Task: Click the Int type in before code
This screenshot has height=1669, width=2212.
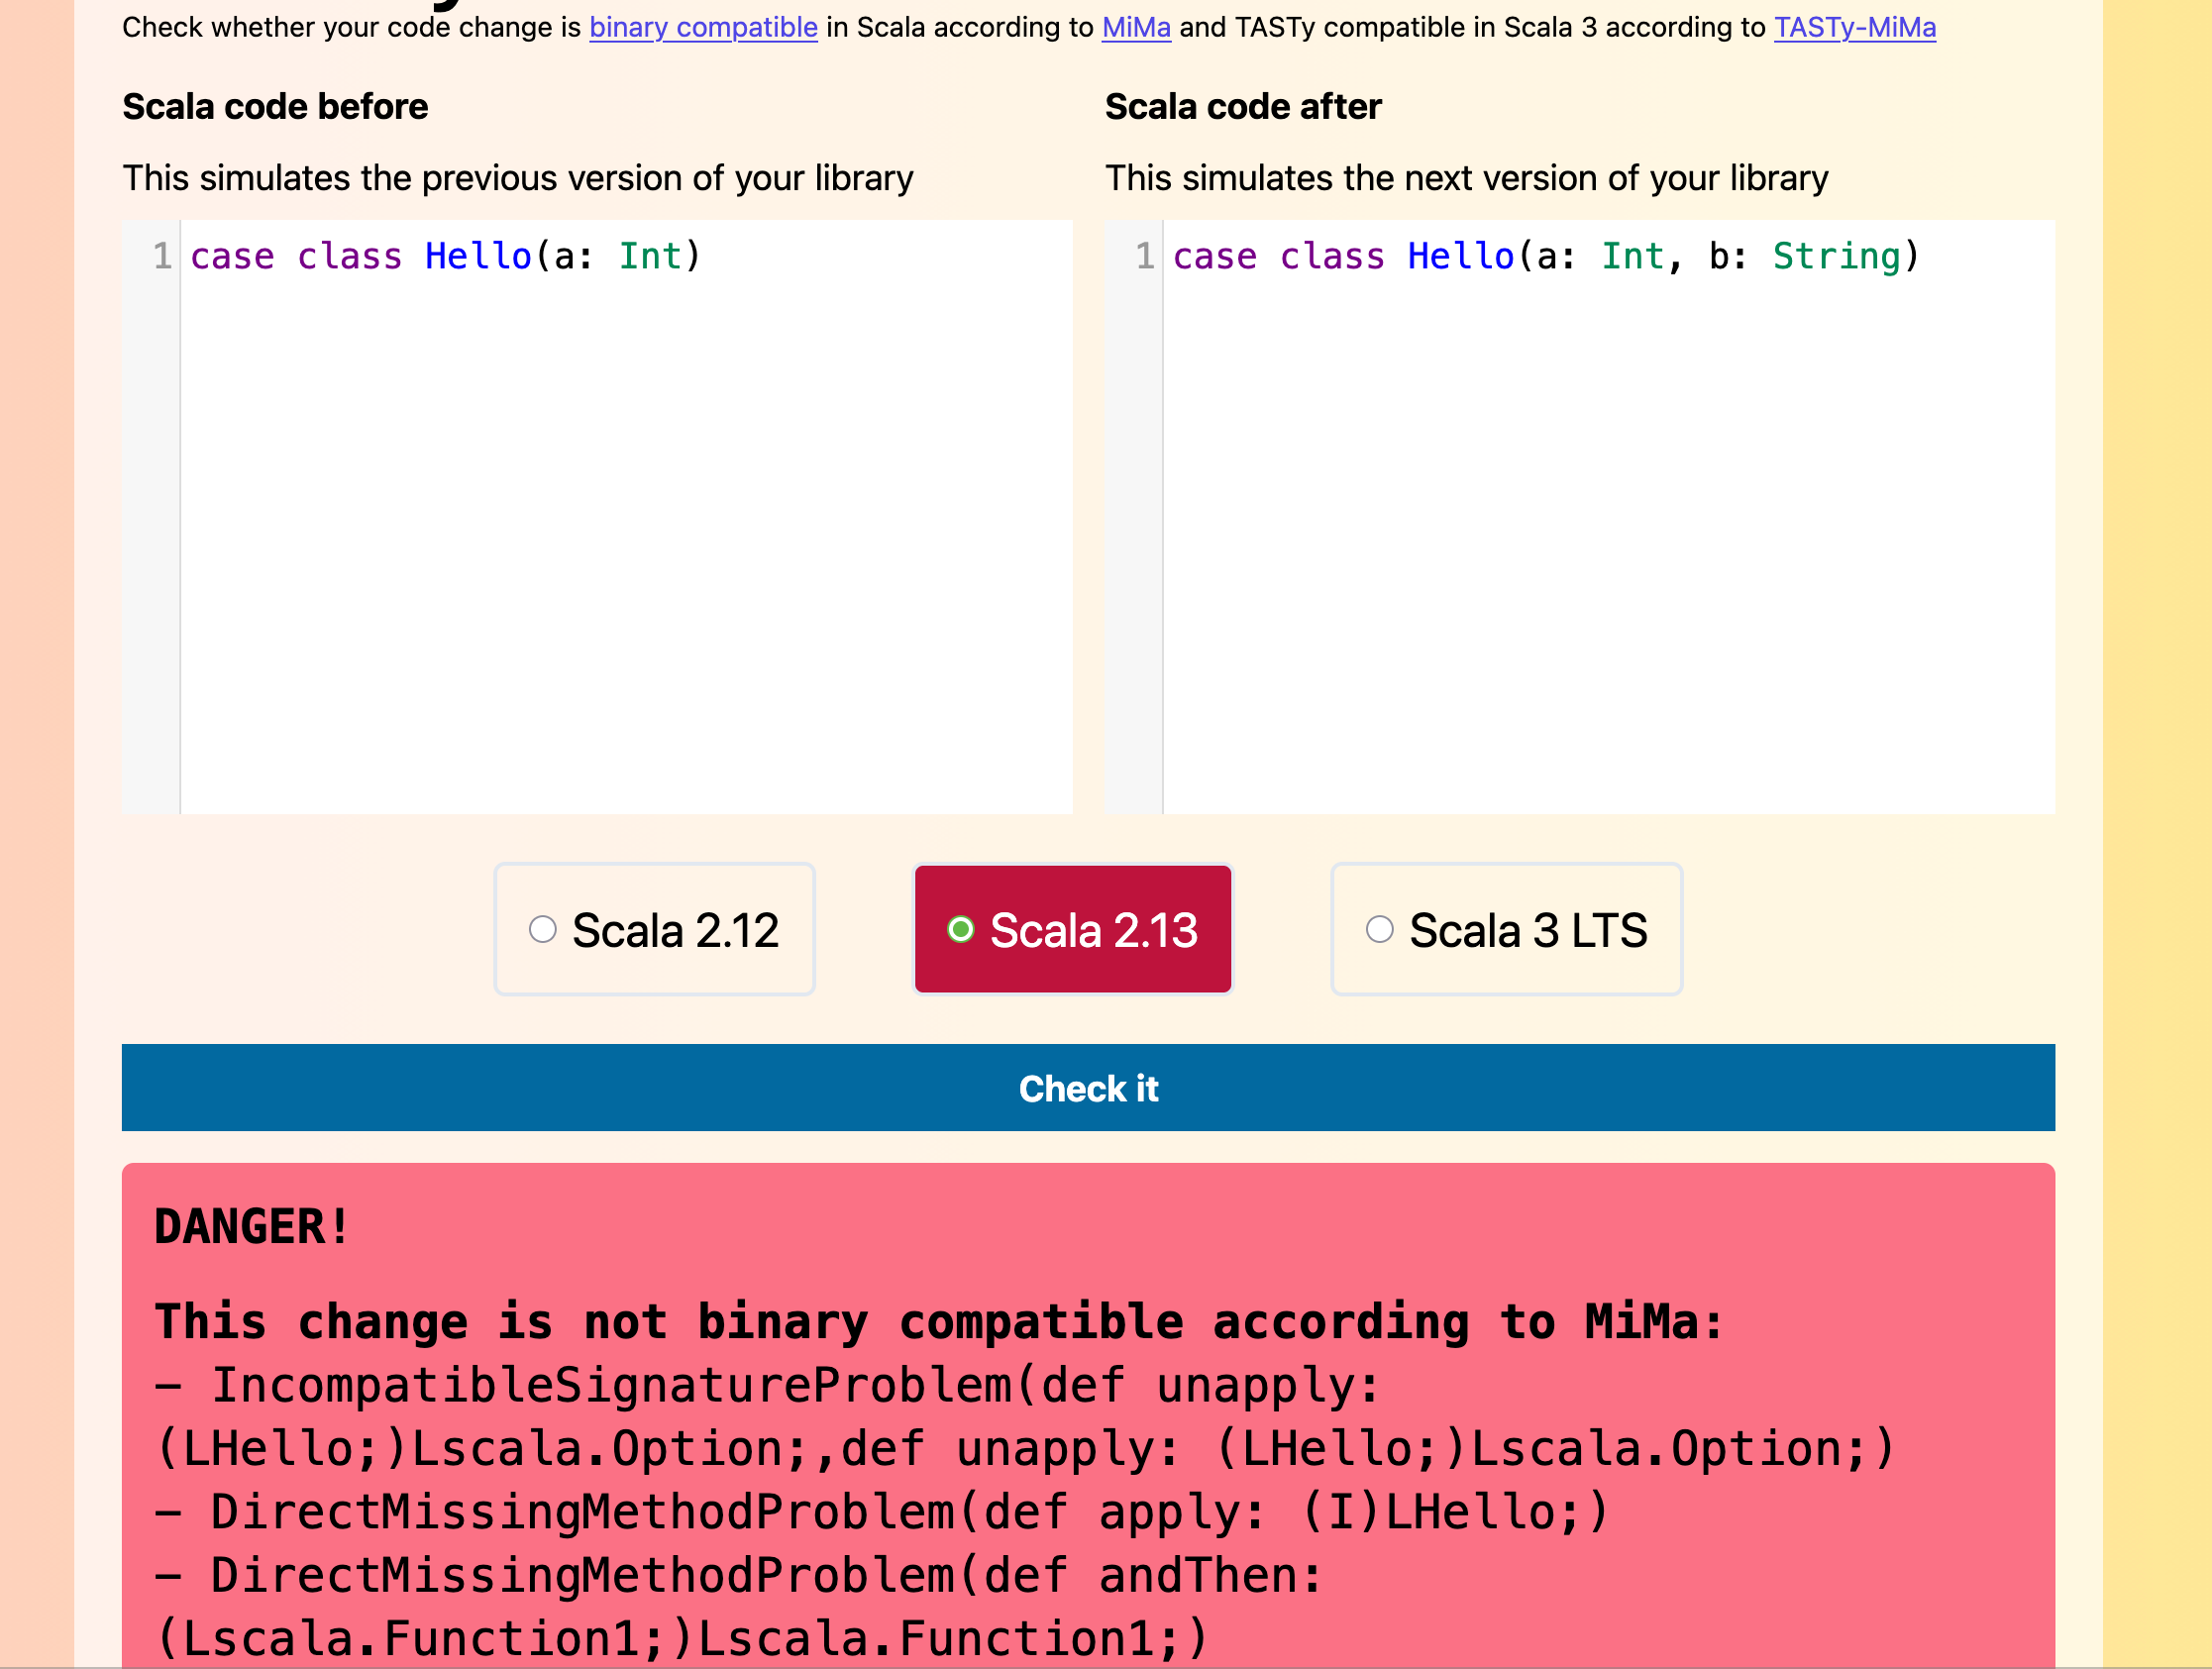Action: pos(650,256)
